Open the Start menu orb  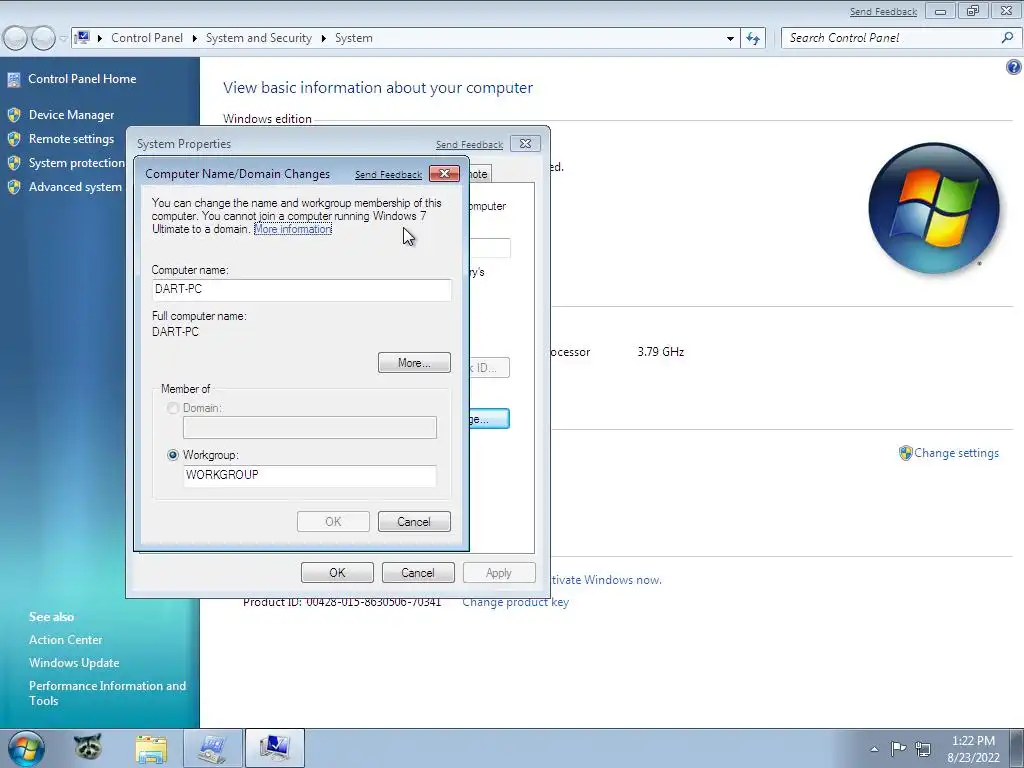pyautogui.click(x=26, y=748)
